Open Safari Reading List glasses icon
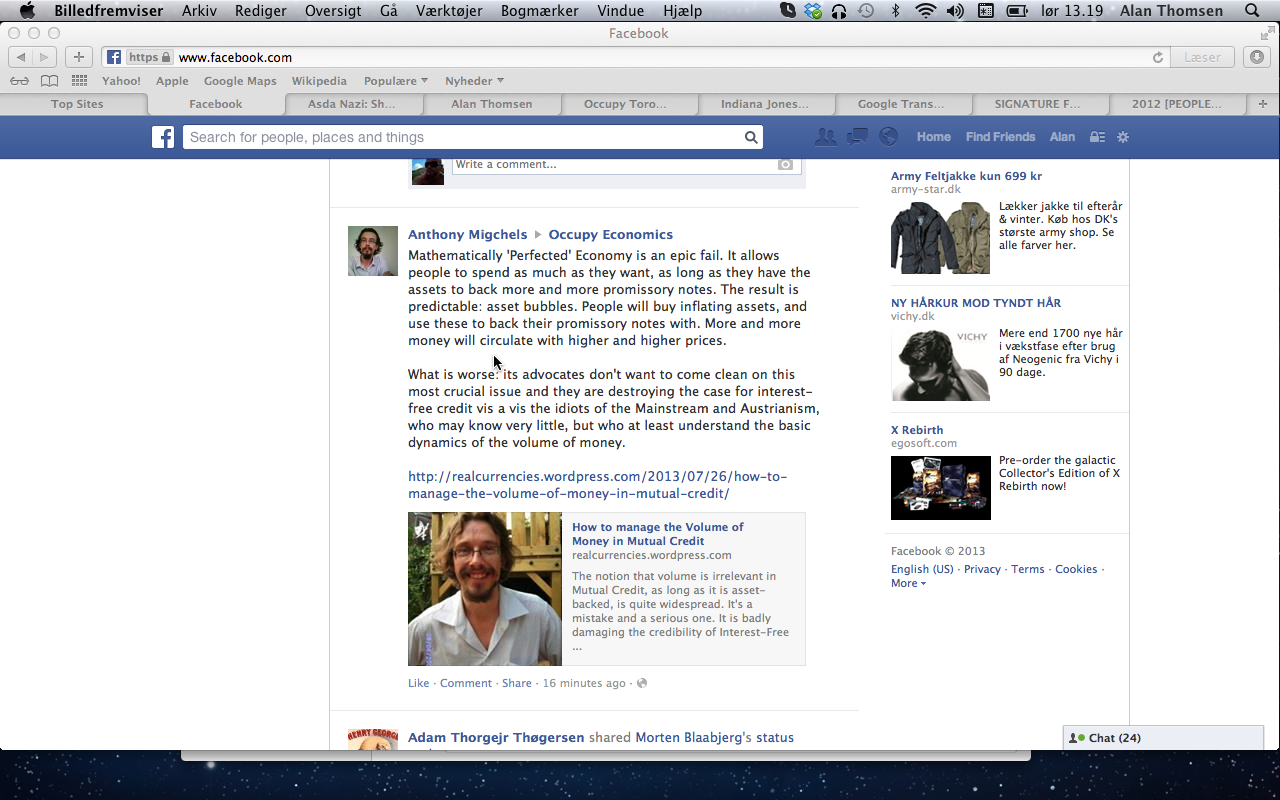 click(20, 81)
